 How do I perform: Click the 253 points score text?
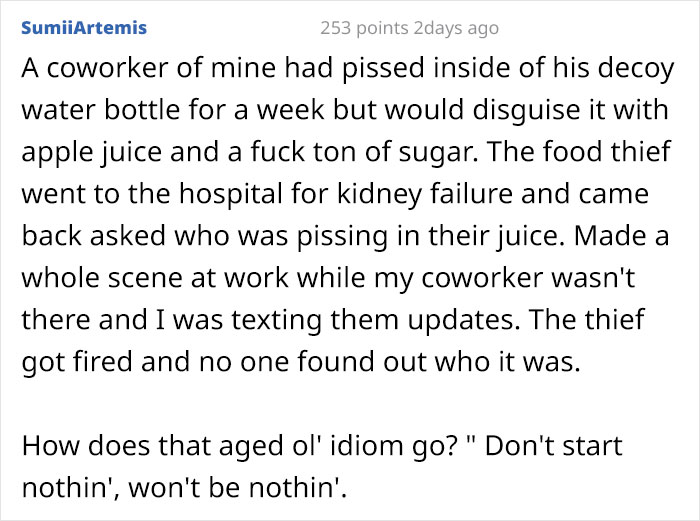click(364, 28)
